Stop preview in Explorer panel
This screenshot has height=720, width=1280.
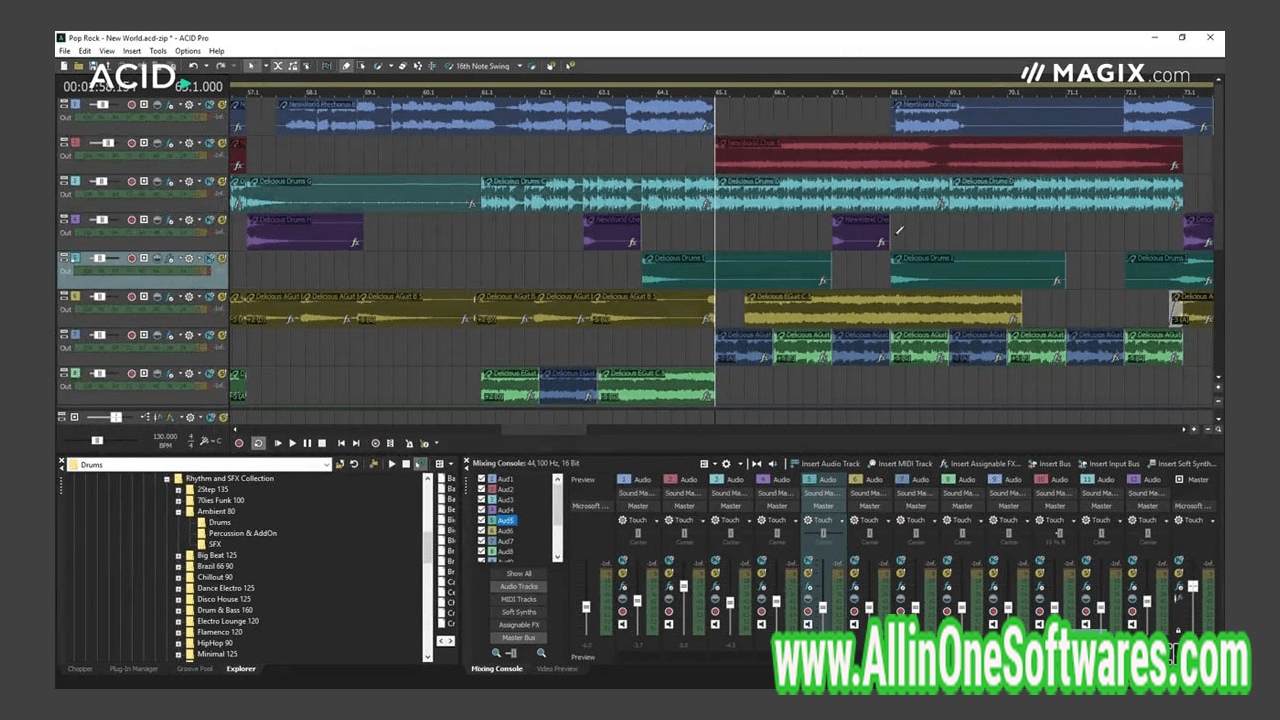[x=406, y=464]
